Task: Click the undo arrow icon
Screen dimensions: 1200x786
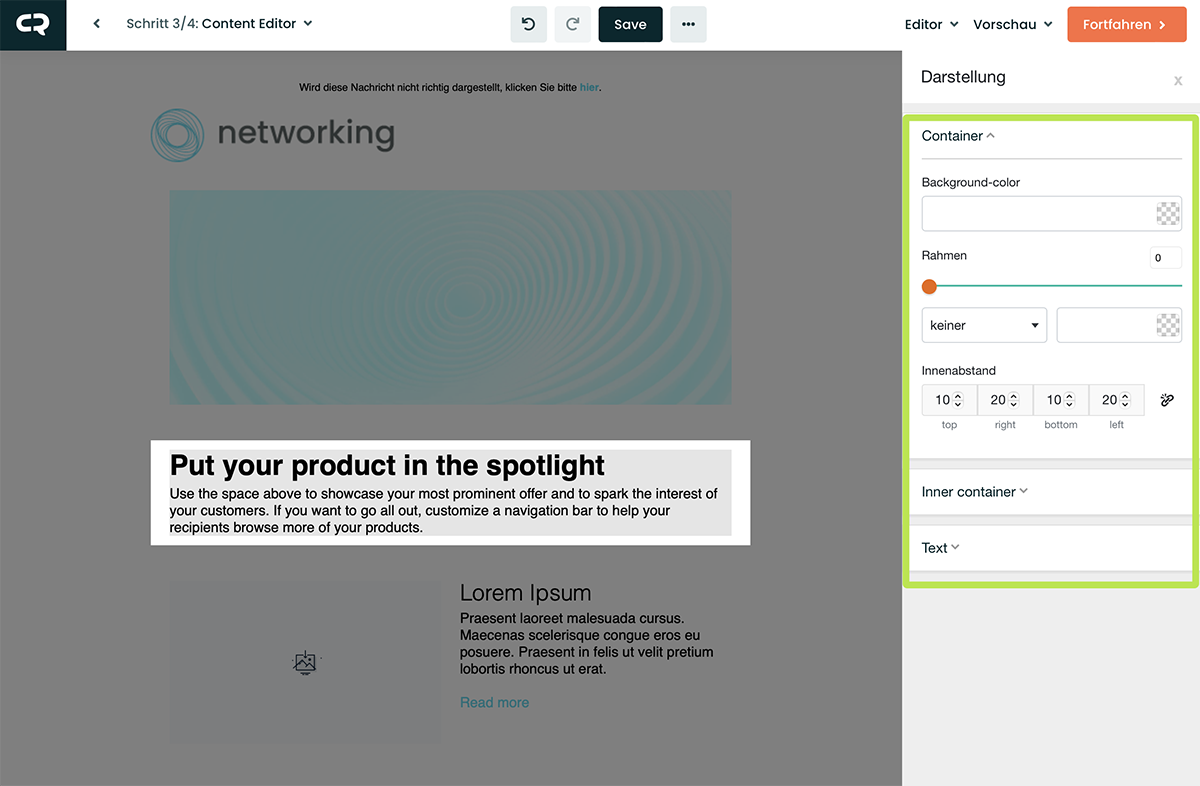Action: [528, 24]
